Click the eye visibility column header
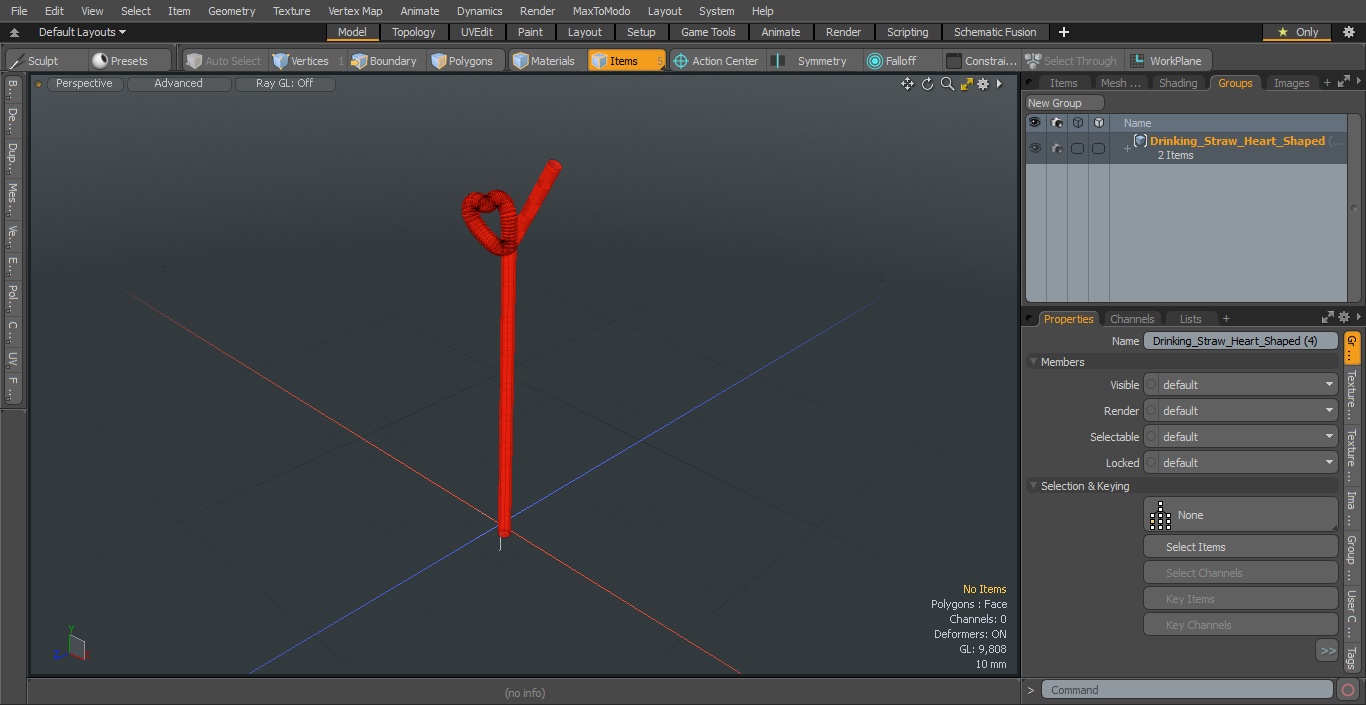The image size is (1366, 705). coord(1034,123)
